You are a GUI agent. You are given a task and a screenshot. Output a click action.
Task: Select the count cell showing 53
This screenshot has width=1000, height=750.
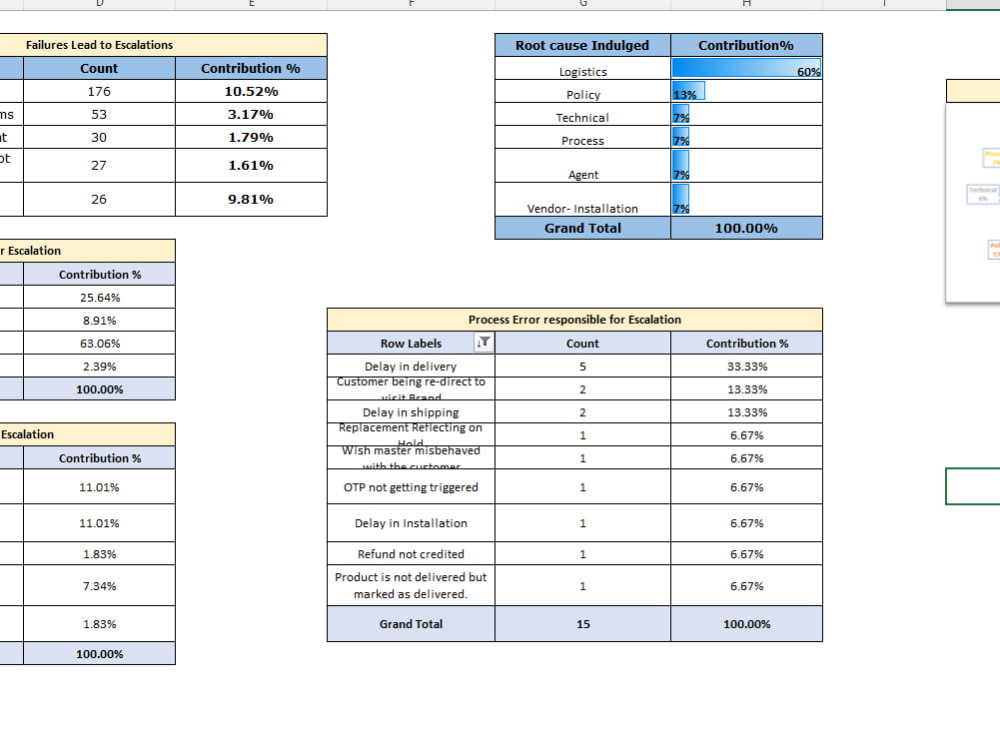coord(99,114)
